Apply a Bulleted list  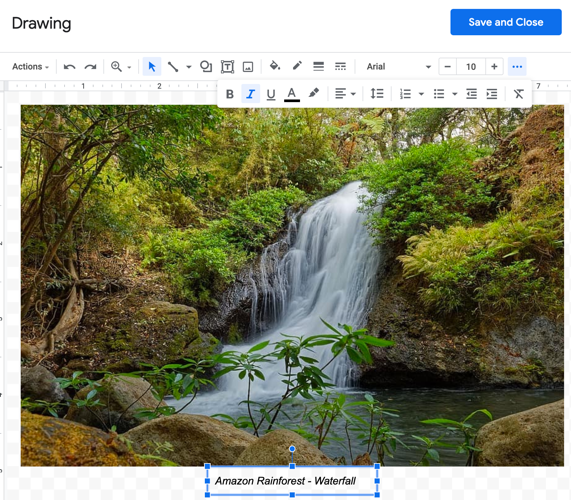click(x=439, y=94)
